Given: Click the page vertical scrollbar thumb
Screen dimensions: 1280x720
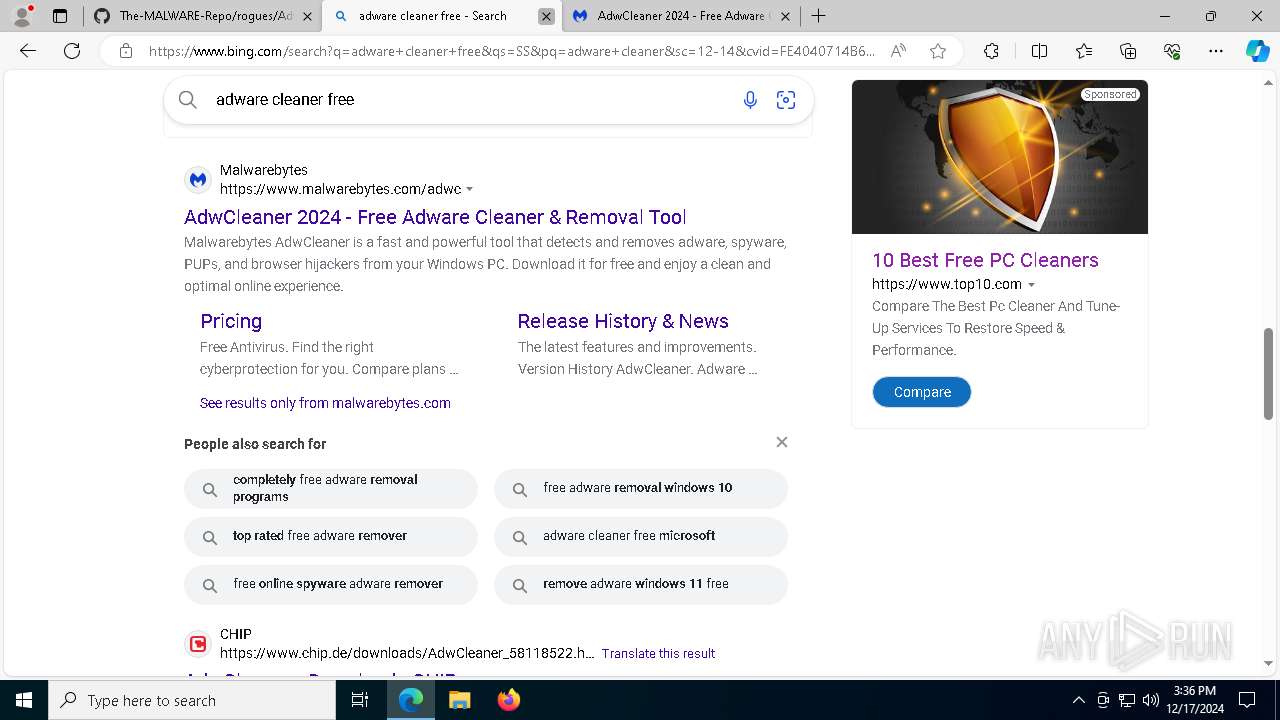Looking at the screenshot, I should [x=1269, y=374].
